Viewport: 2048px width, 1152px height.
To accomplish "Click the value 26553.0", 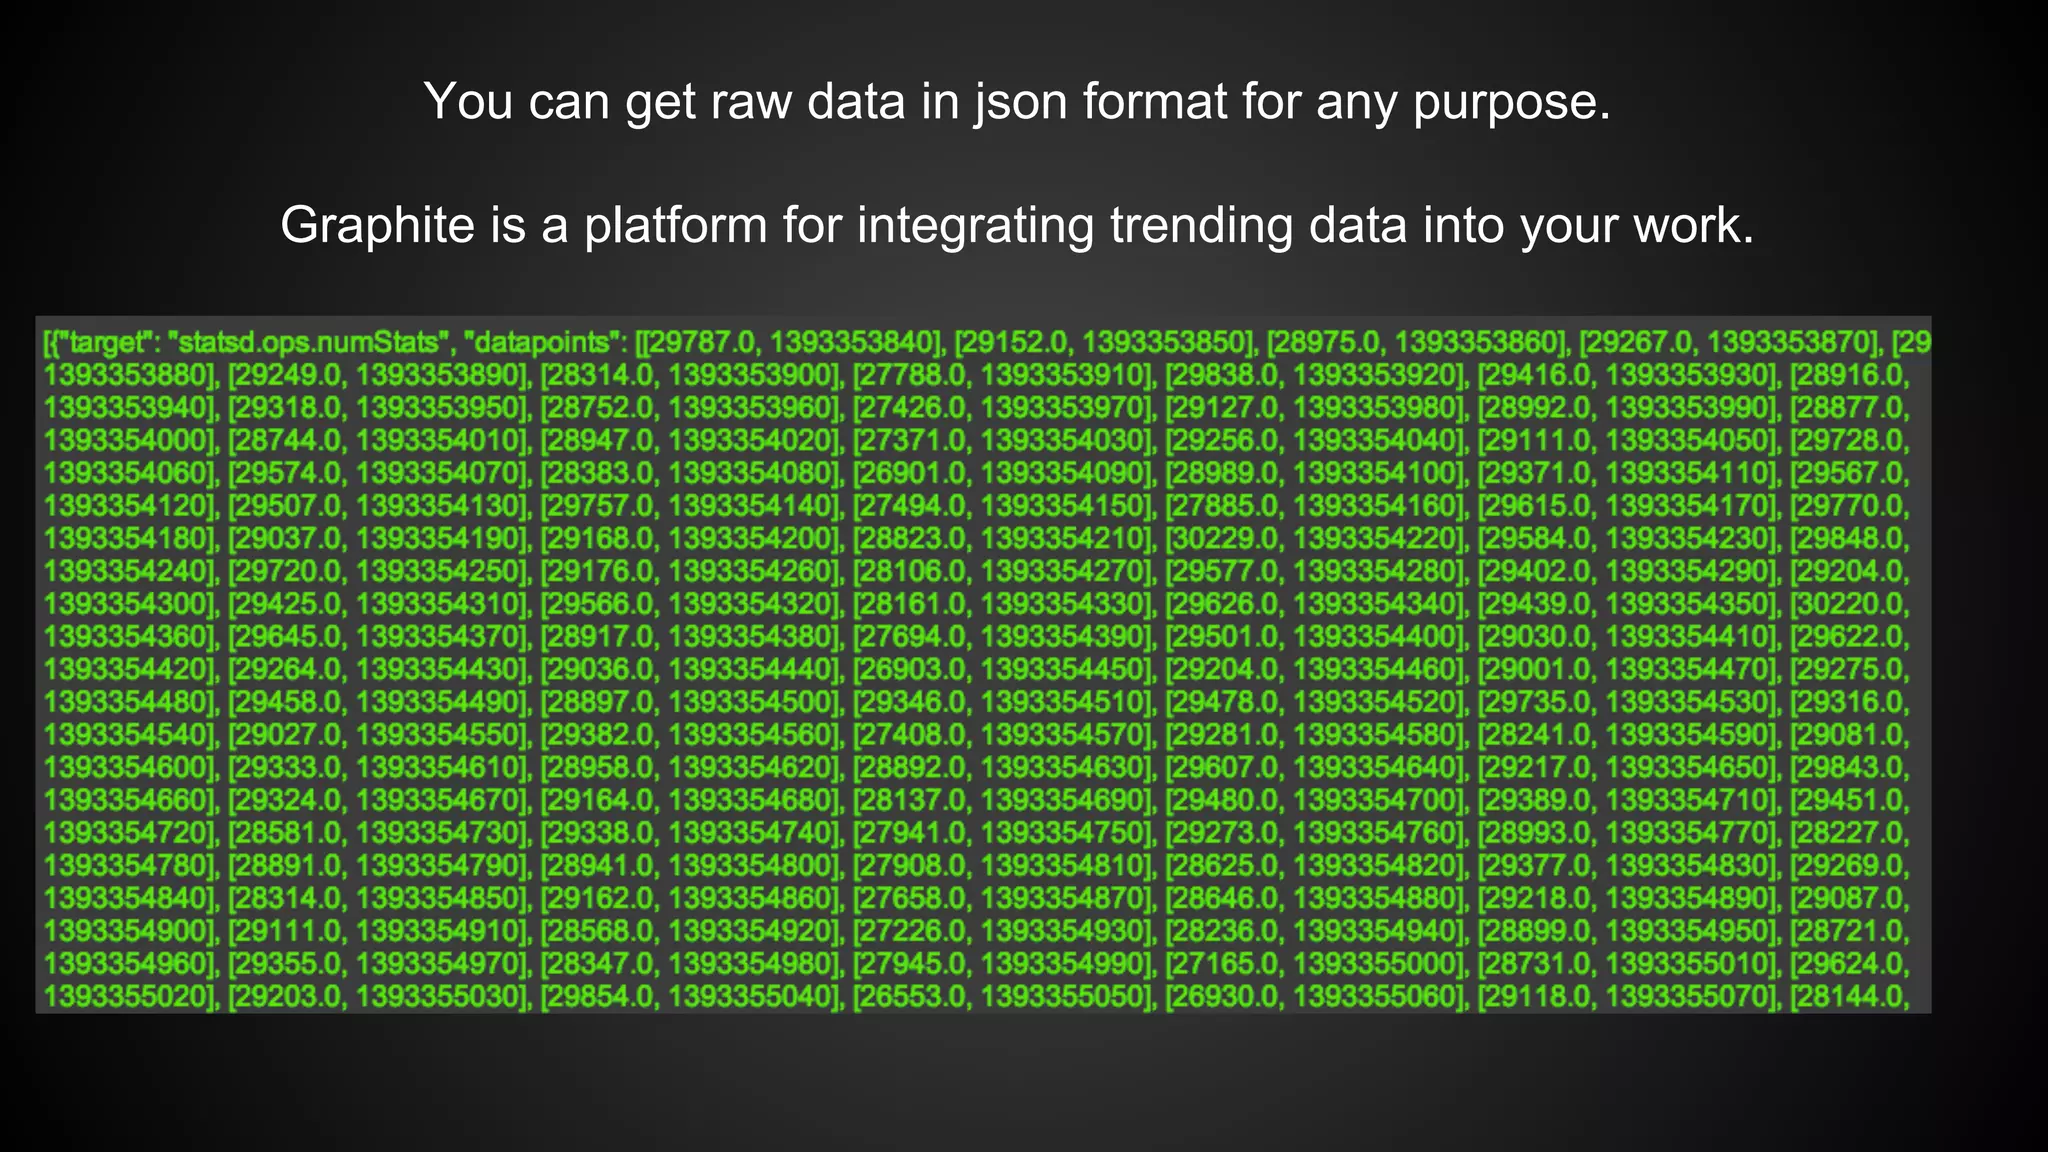I will point(915,998).
